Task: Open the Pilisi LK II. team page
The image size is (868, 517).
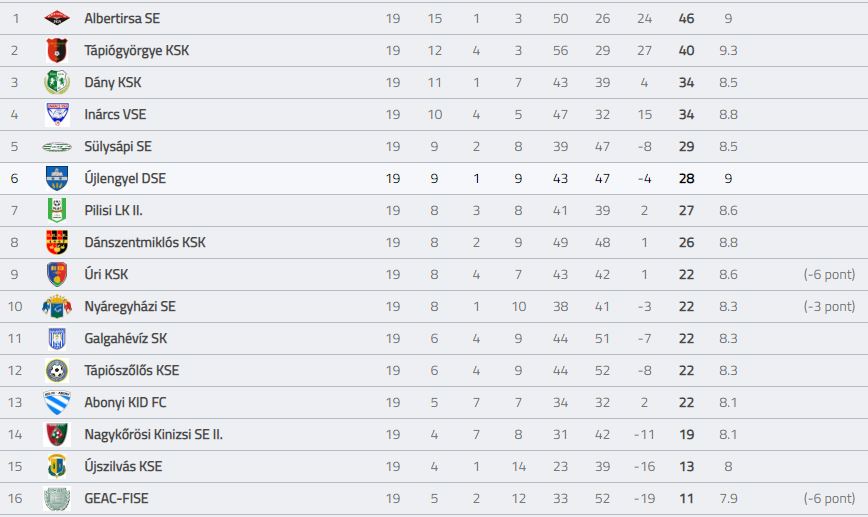Action: pyautogui.click(x=113, y=210)
